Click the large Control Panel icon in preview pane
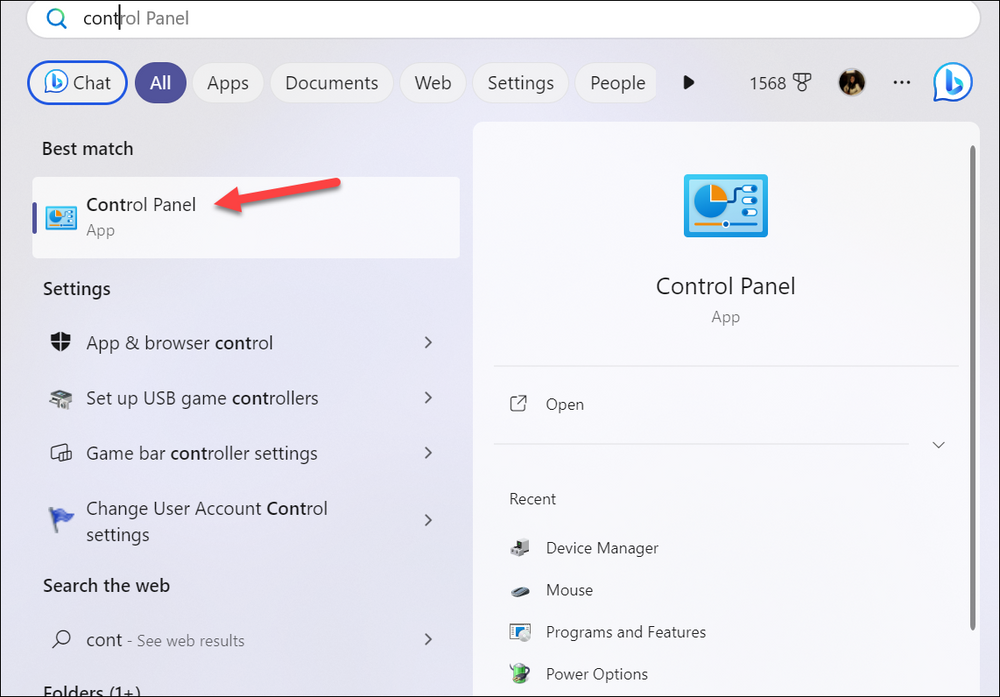The image size is (1000, 697). [726, 205]
